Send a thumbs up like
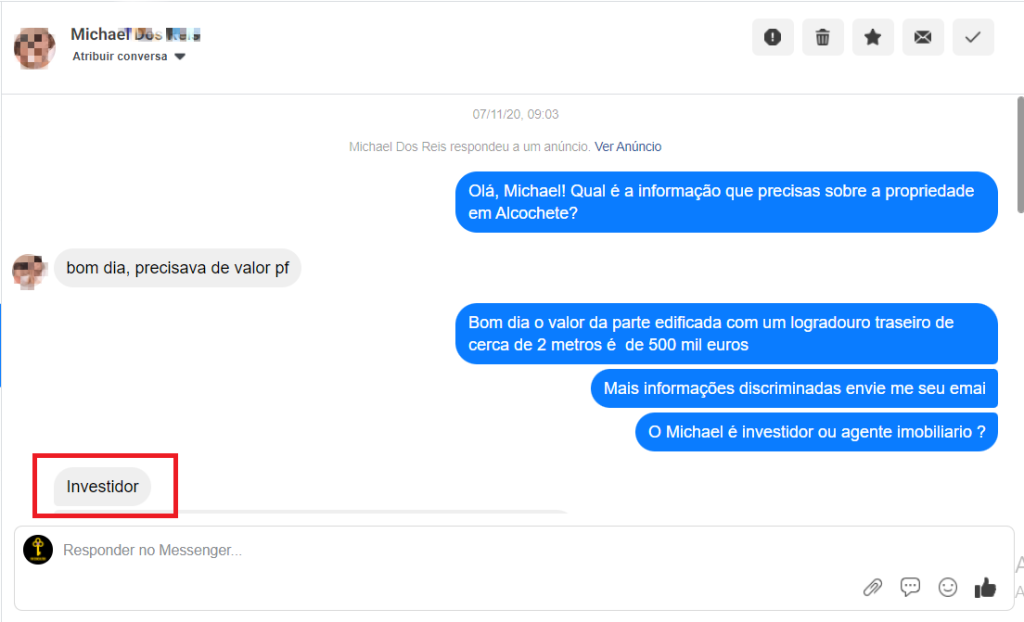 [985, 587]
